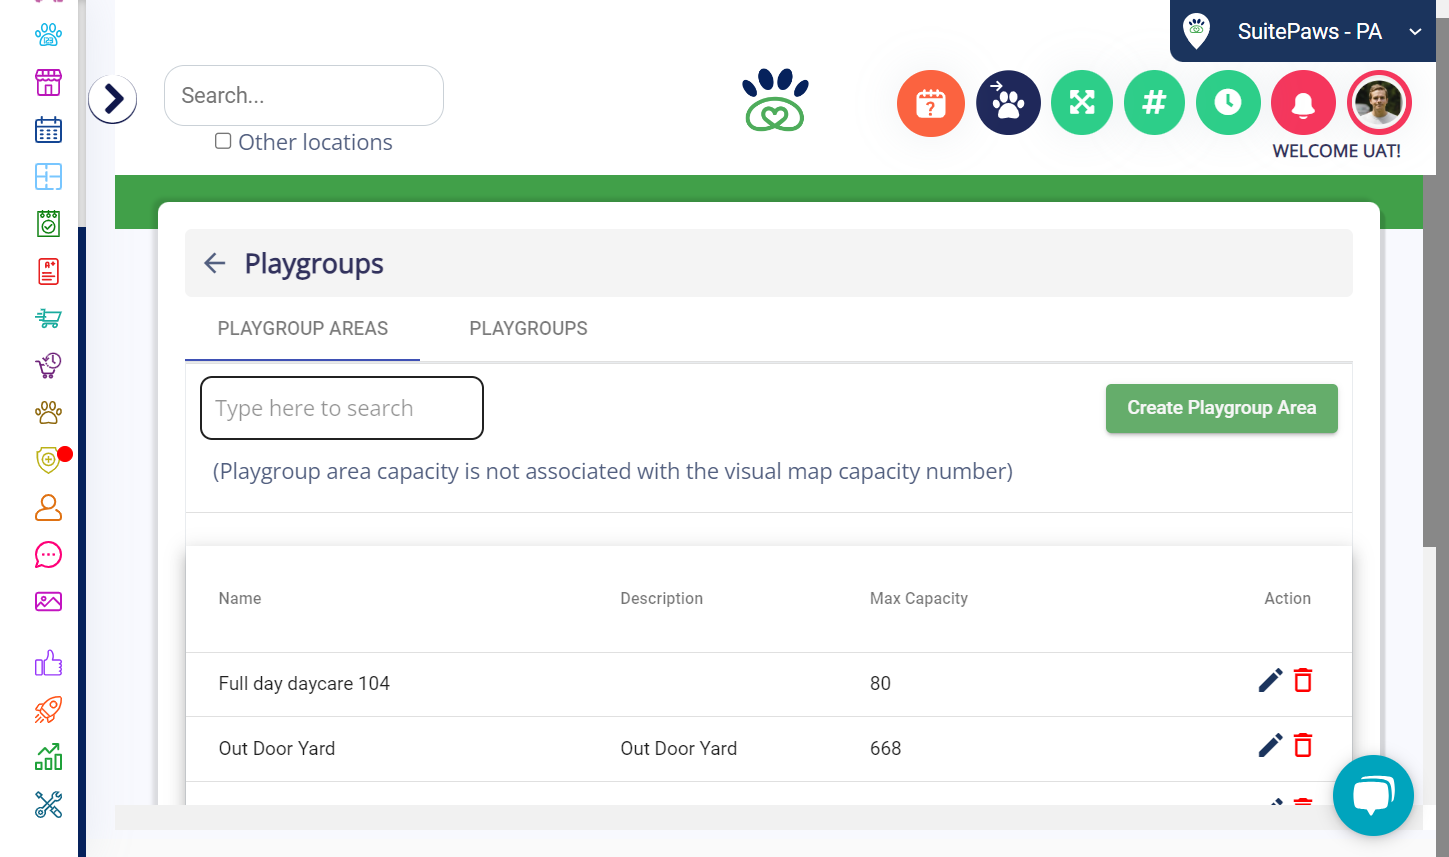Image resolution: width=1449 pixels, height=857 pixels.
Task: Click the SuitePaws paw heart logo
Action: pos(775,100)
